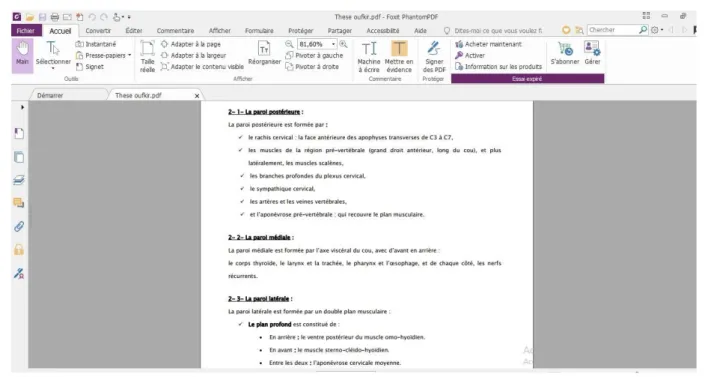This screenshot has width=705, height=377.
Task: Customize quick access toolbar arrow
Action: click(x=129, y=17)
